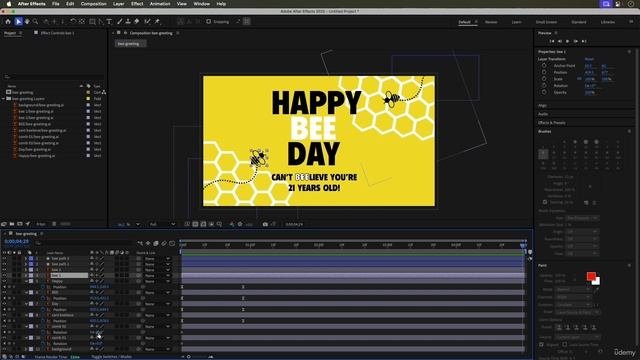Select the Selection arrow tool
Viewport: 640px width, 360px height.
[x=18, y=22]
